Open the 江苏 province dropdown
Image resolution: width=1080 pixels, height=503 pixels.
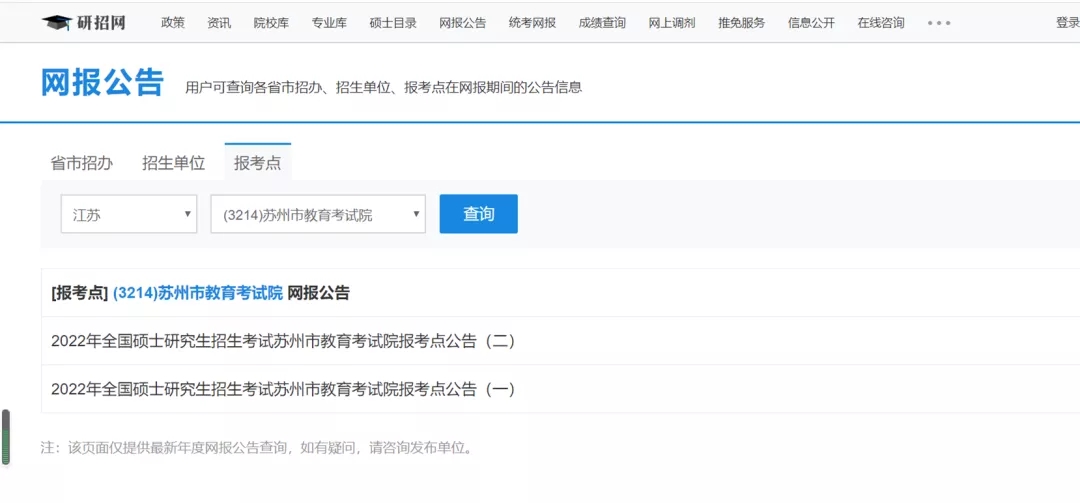tap(129, 214)
